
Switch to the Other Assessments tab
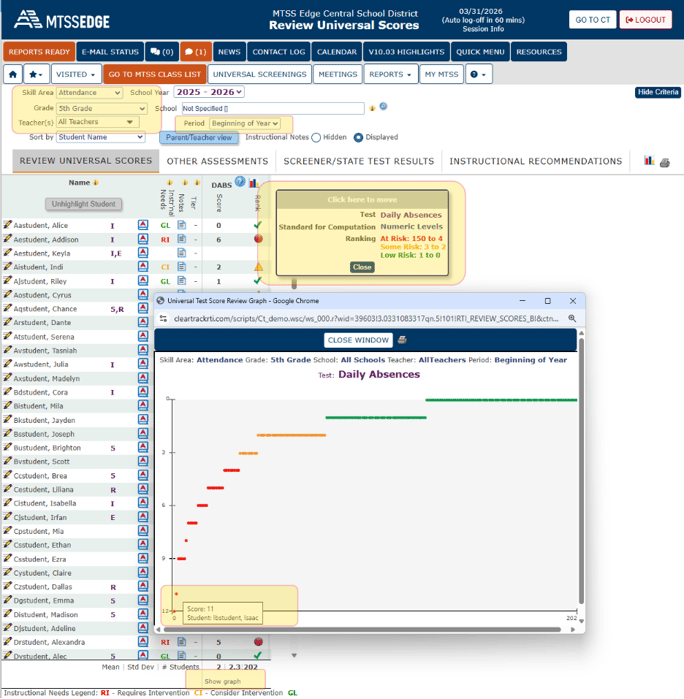217,161
